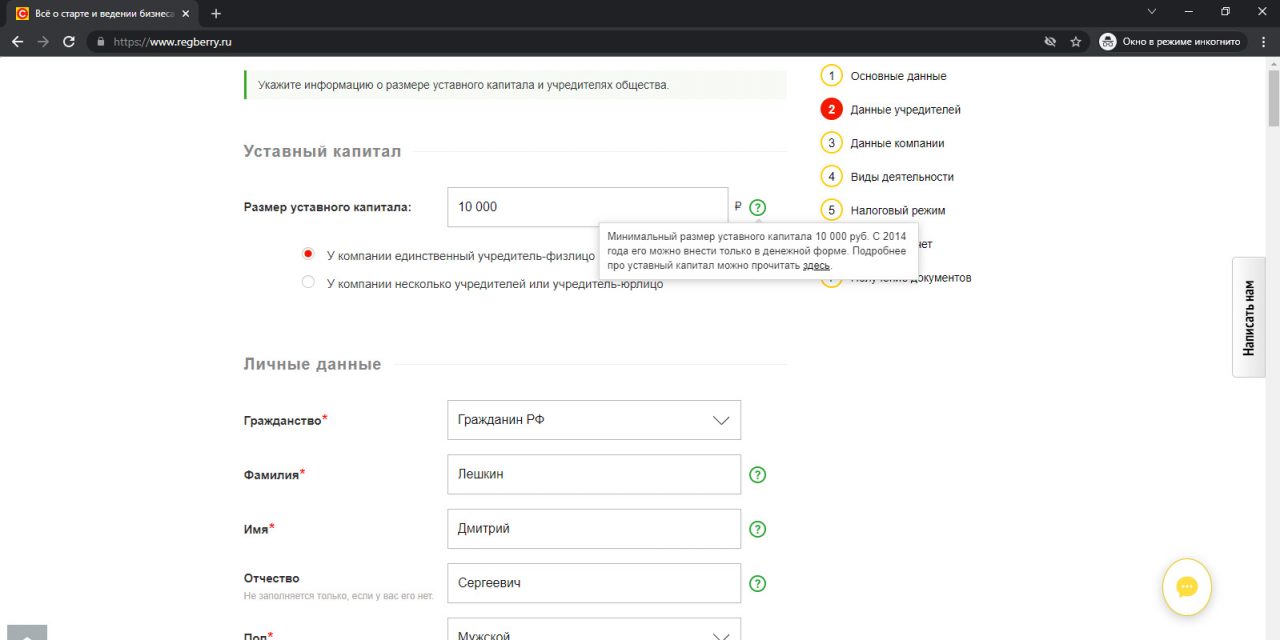Screen dimensions: 1280x640
Task: Open a new browser tab
Action: [216, 14]
